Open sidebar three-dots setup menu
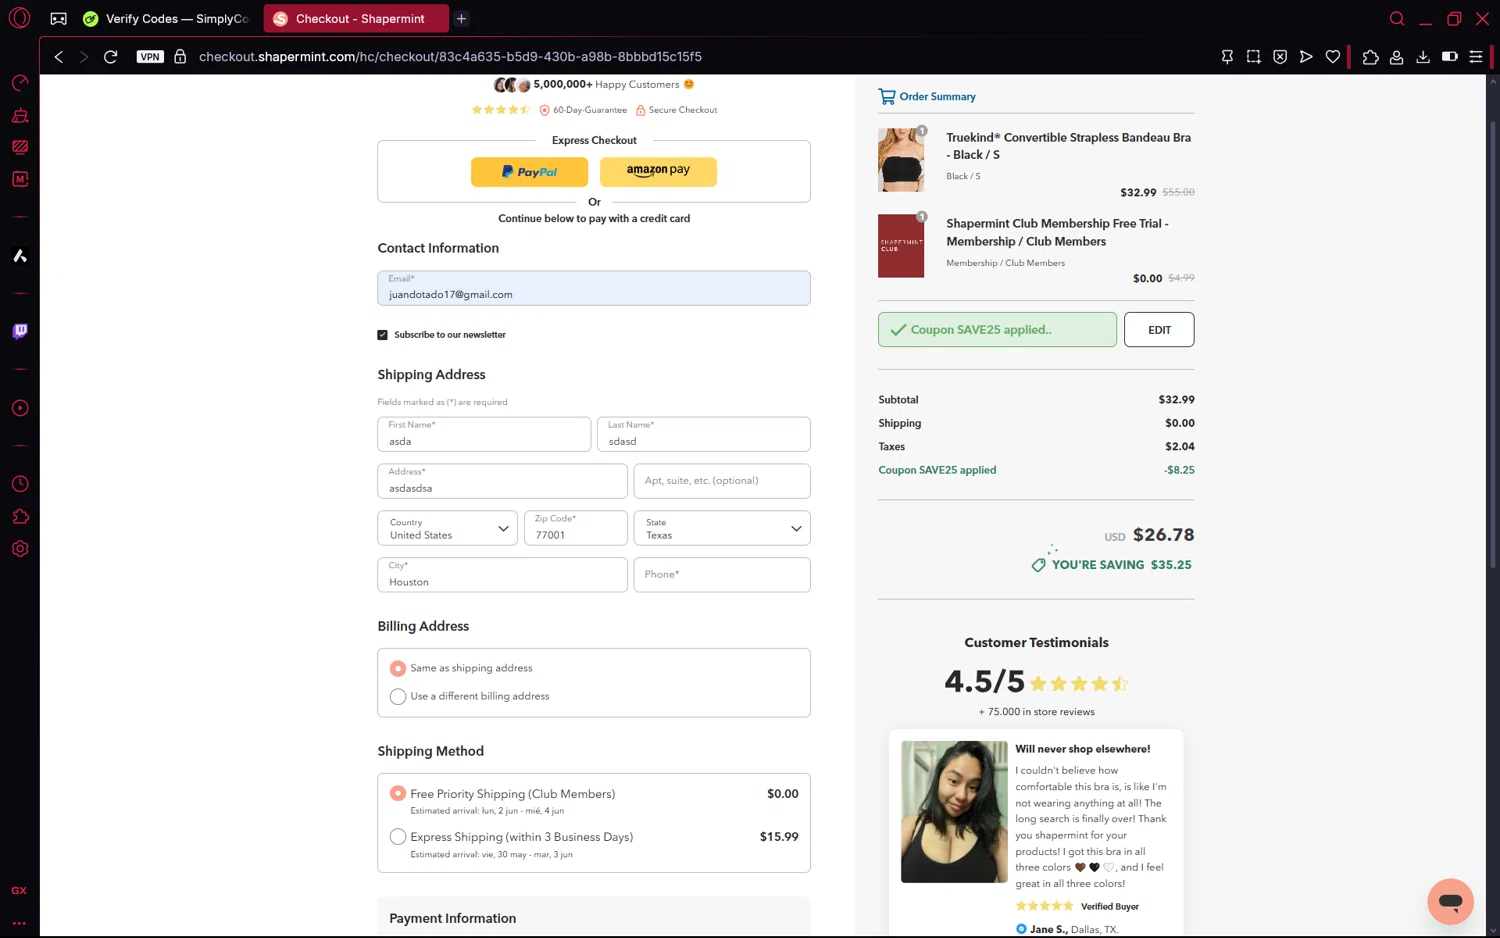 pos(19,923)
